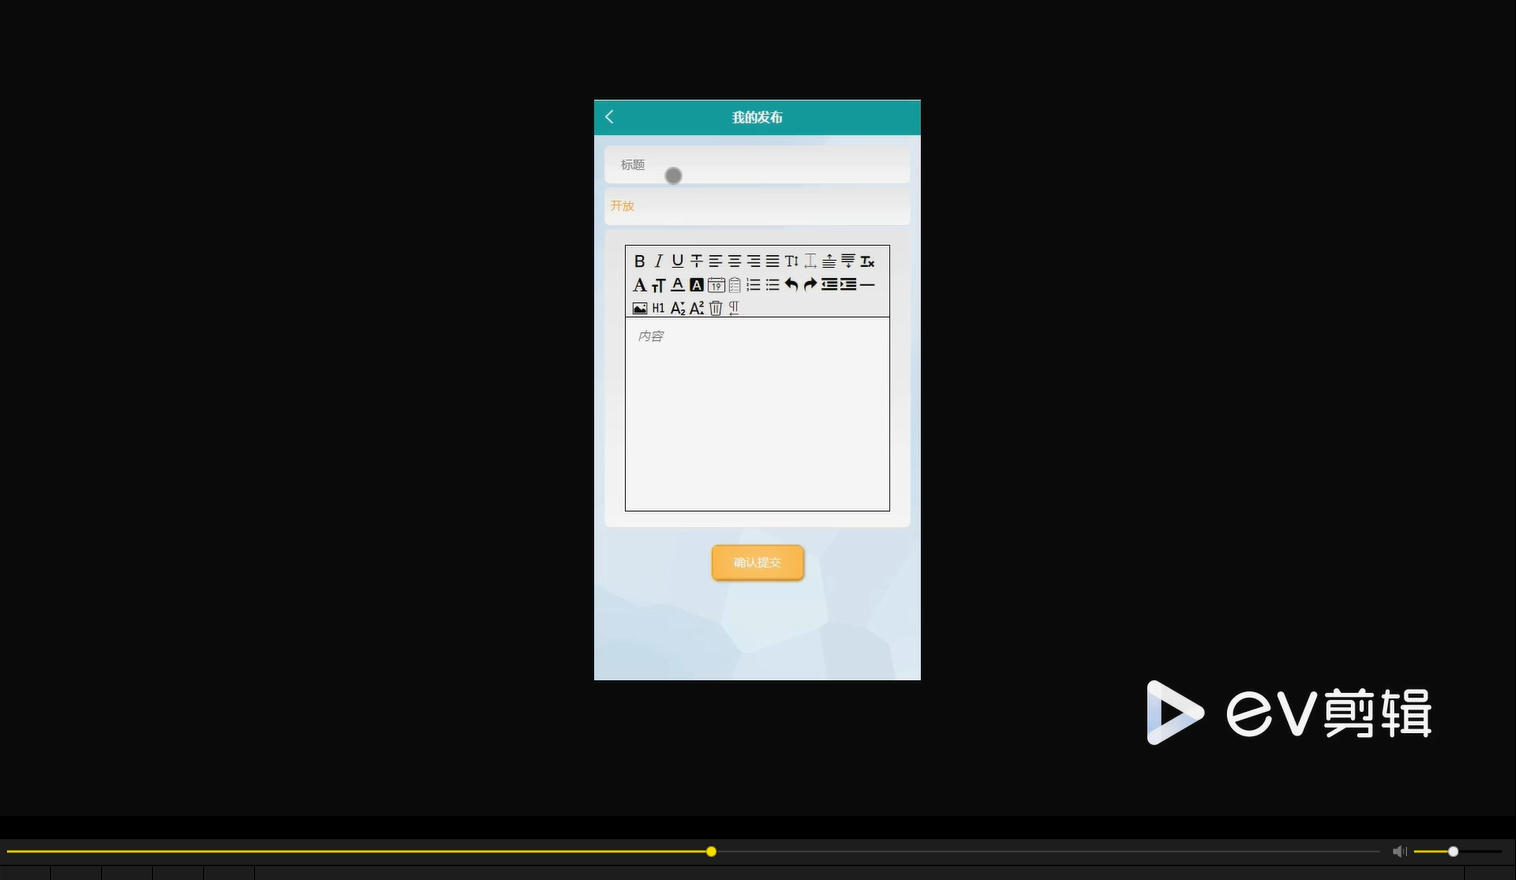This screenshot has width=1516, height=880.
Task: Apply H1 heading style
Action: pyautogui.click(x=659, y=309)
